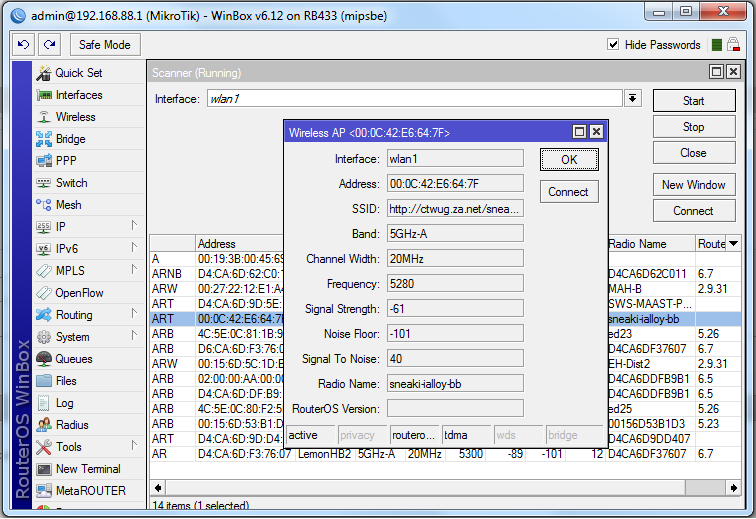This screenshot has width=756, height=519.
Task: Click the Log document icon
Action: click(44, 403)
